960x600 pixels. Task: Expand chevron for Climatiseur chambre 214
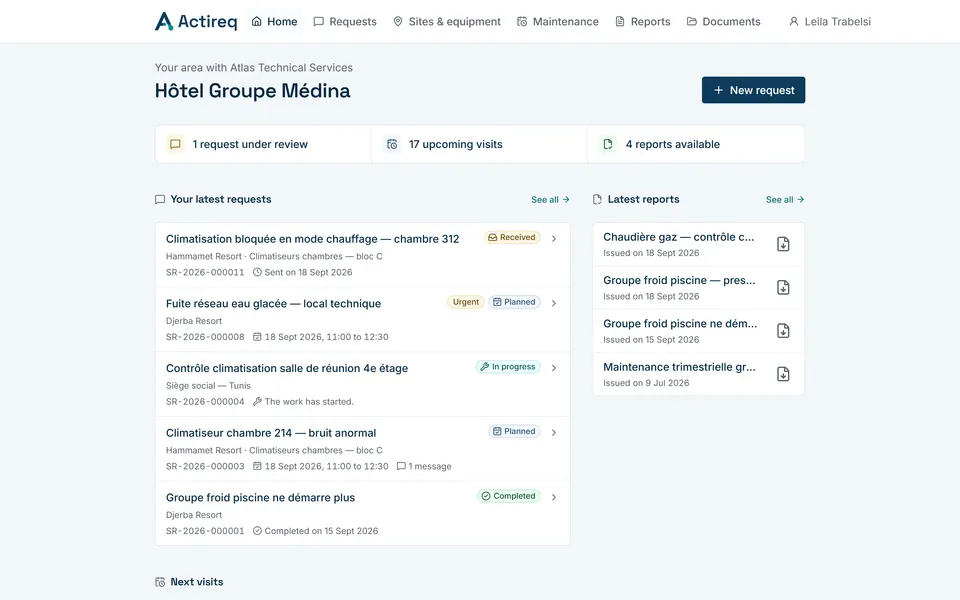point(553,433)
